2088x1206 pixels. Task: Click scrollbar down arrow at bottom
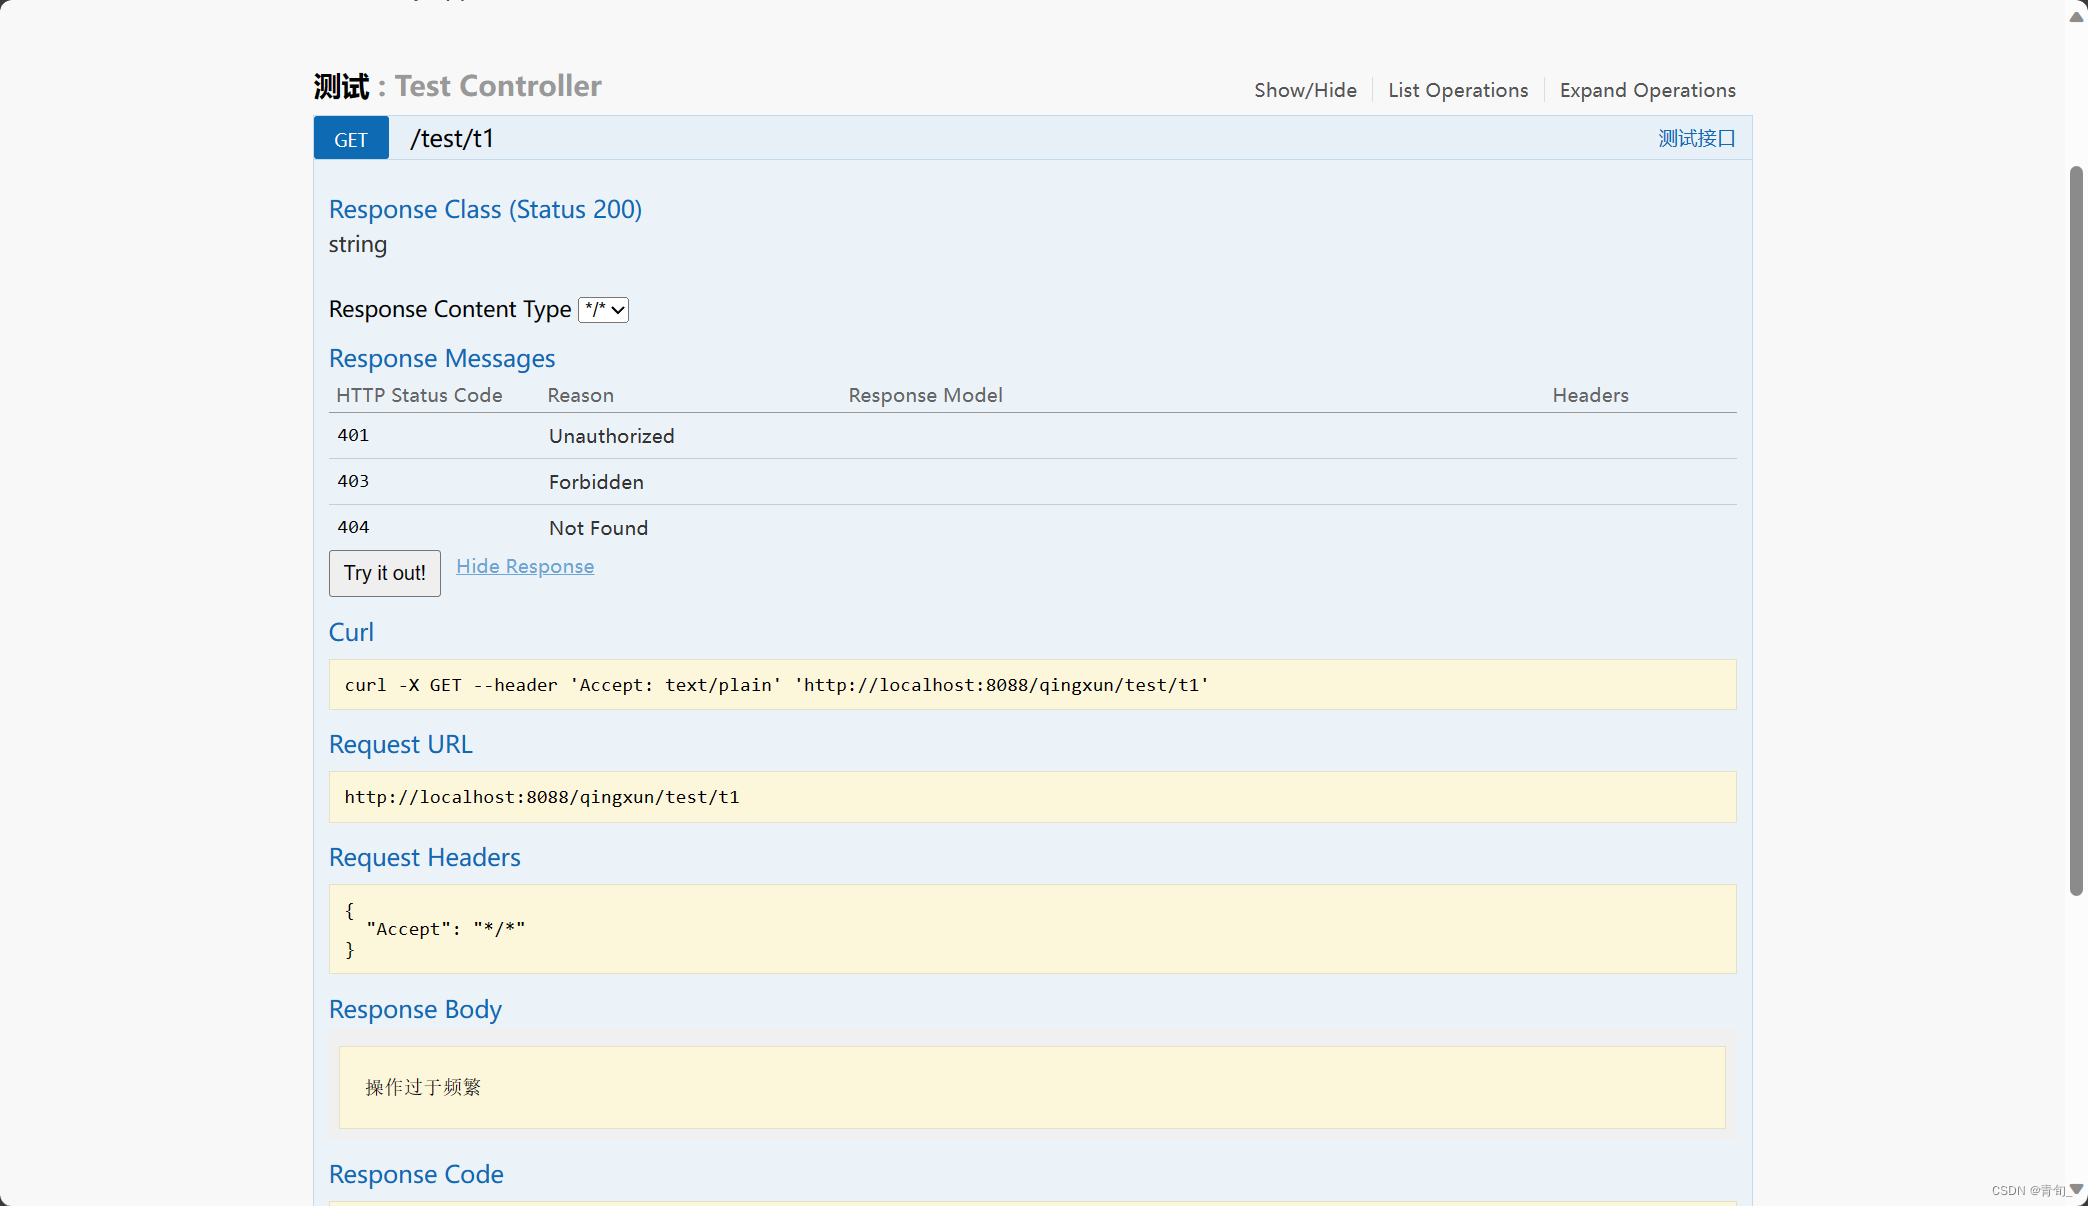point(2076,1189)
